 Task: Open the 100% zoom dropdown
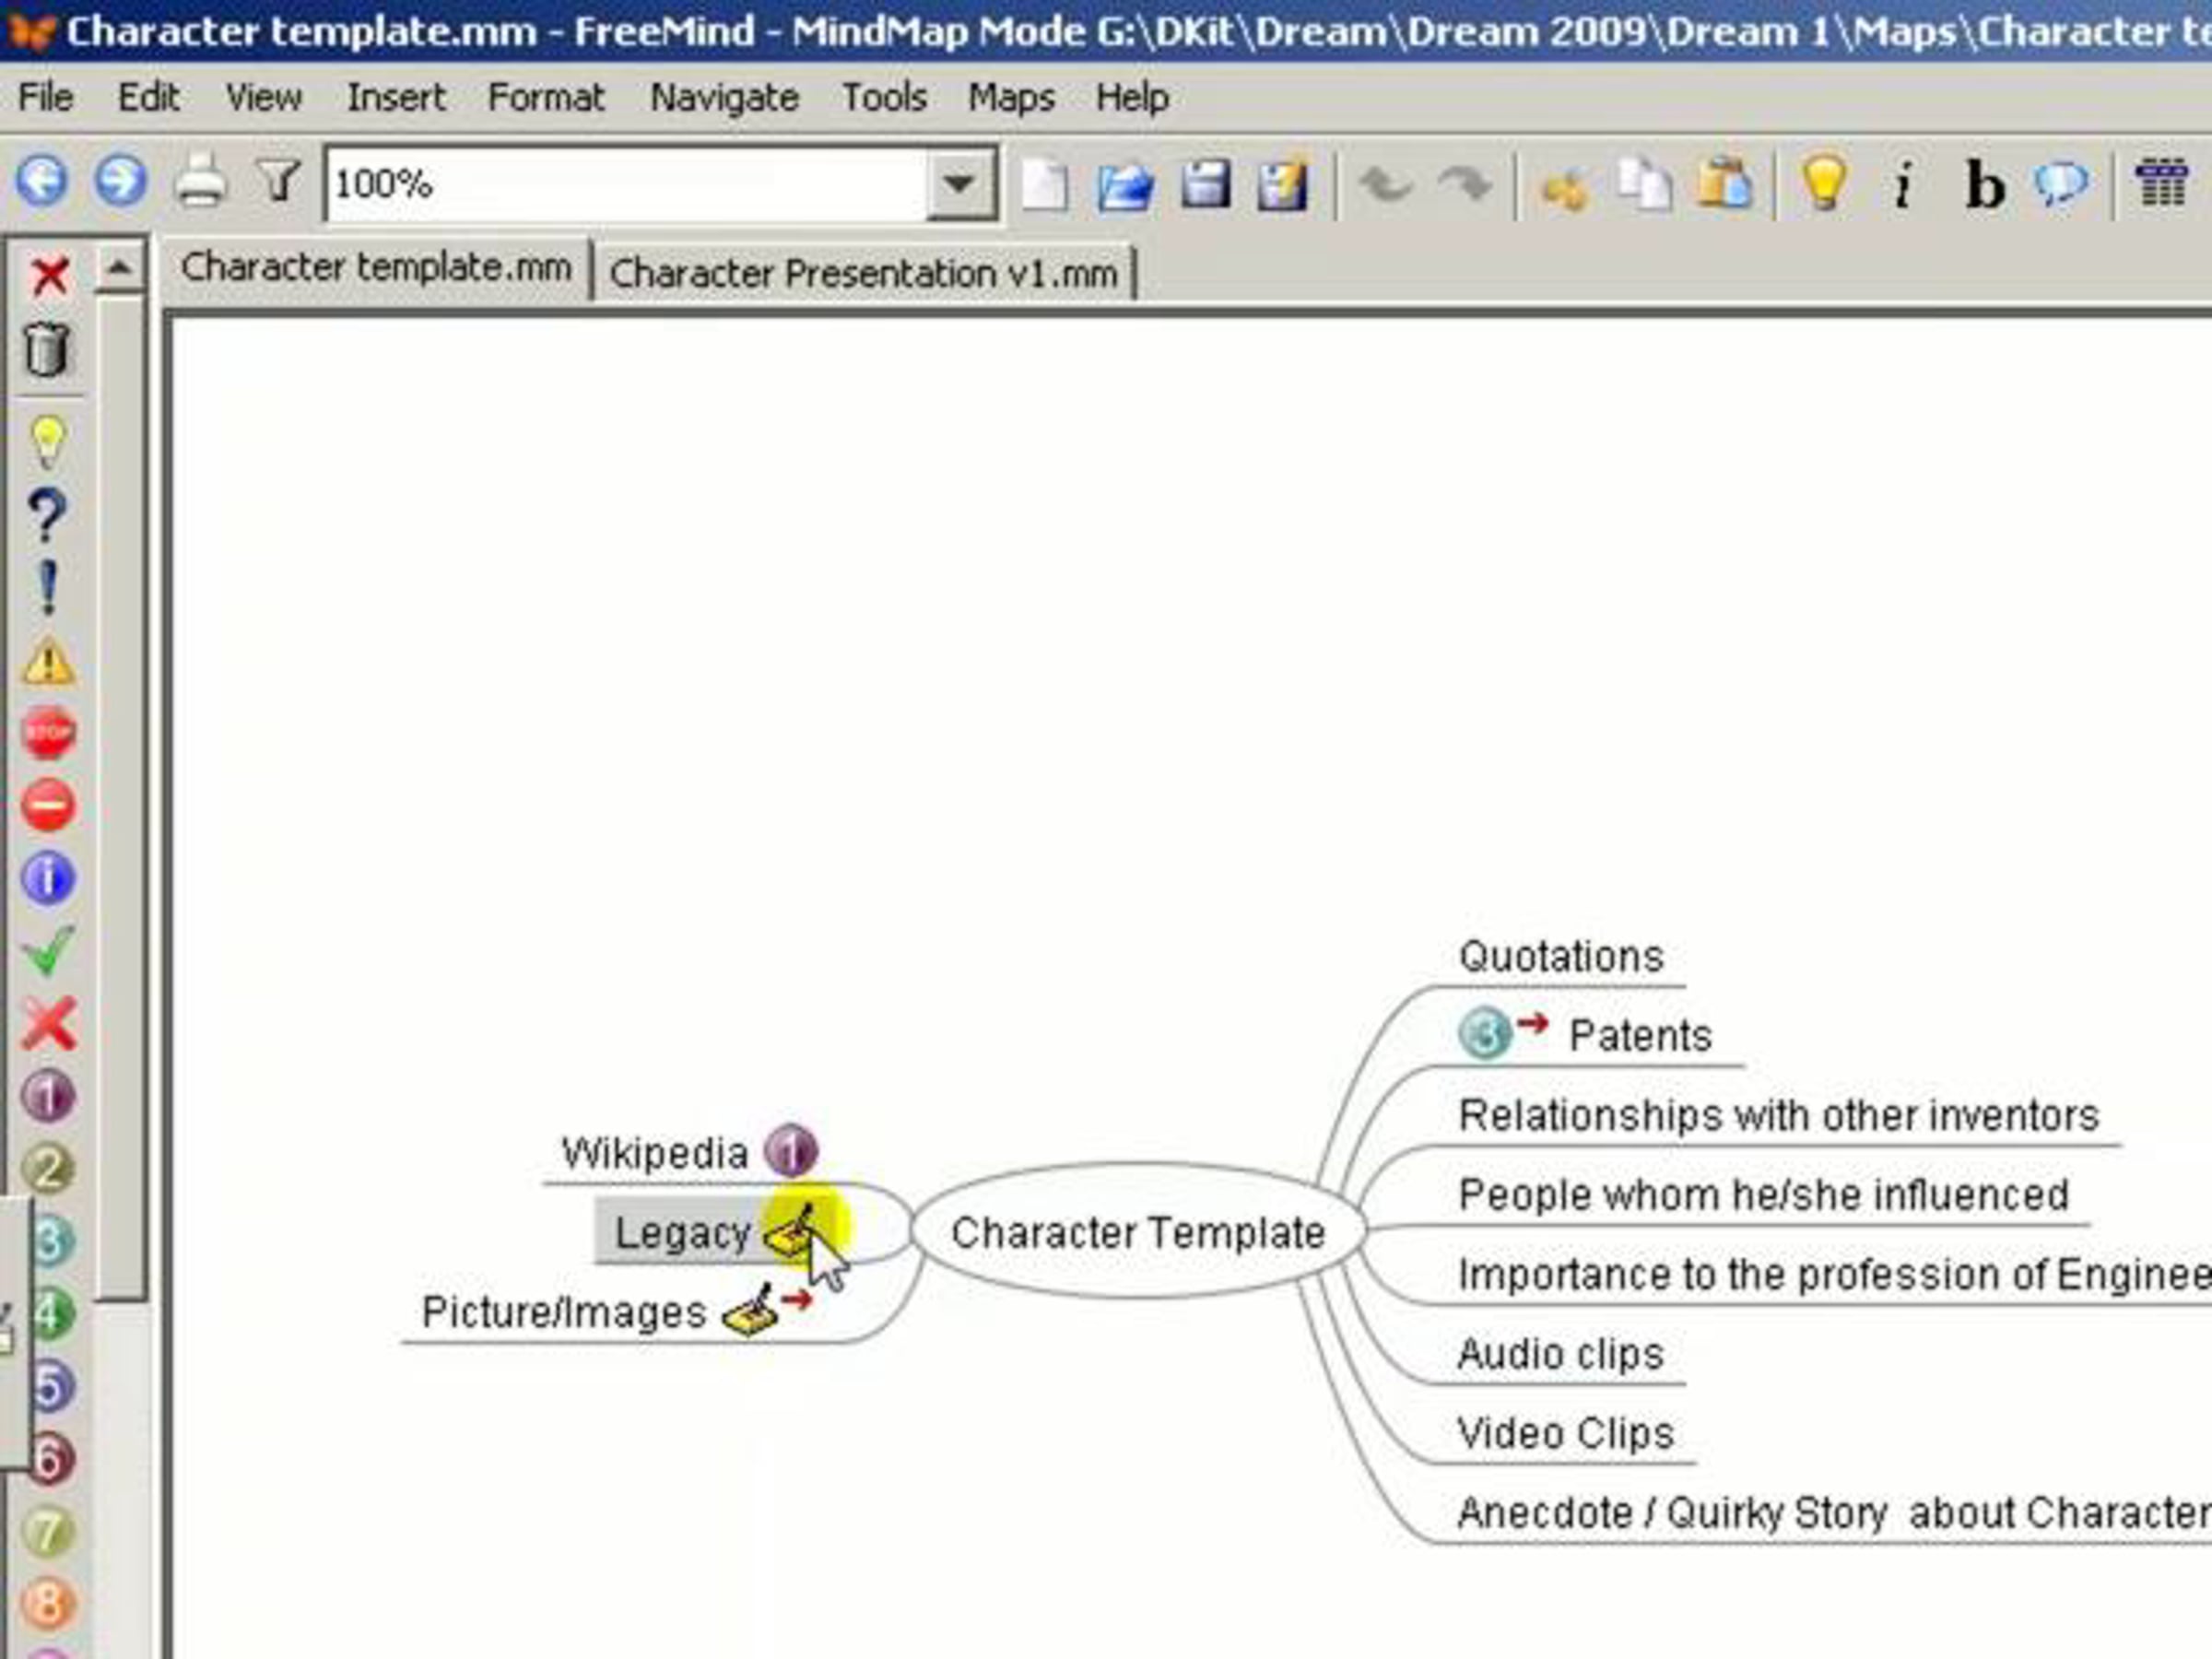[959, 184]
